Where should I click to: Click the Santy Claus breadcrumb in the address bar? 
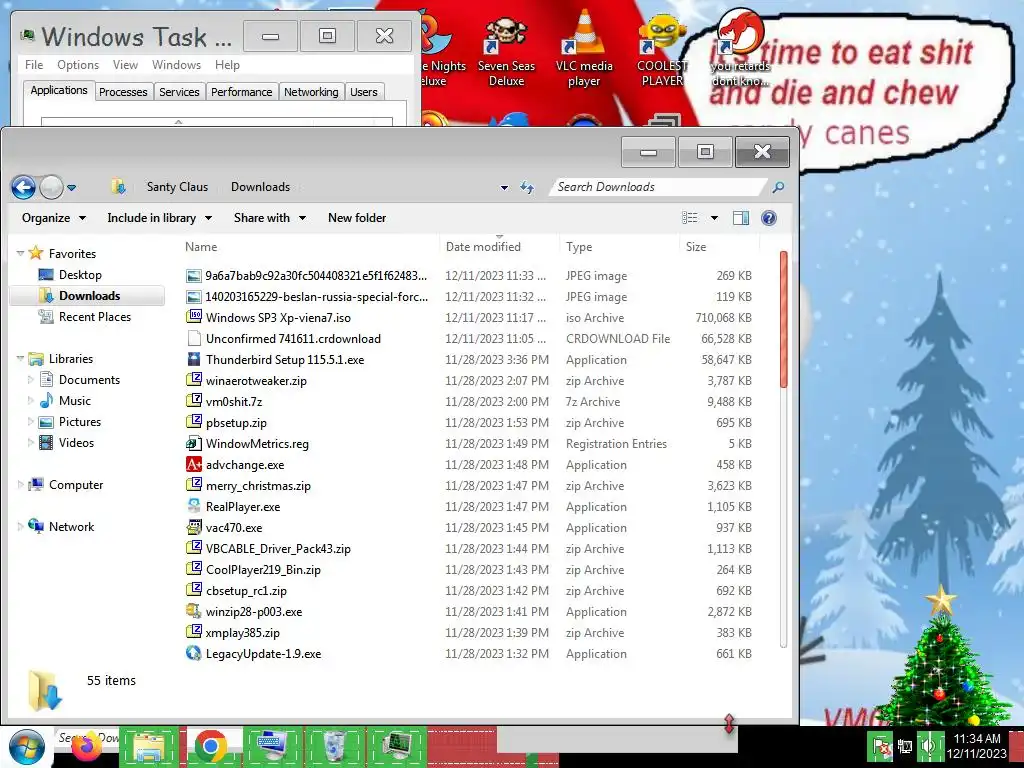[177, 187]
